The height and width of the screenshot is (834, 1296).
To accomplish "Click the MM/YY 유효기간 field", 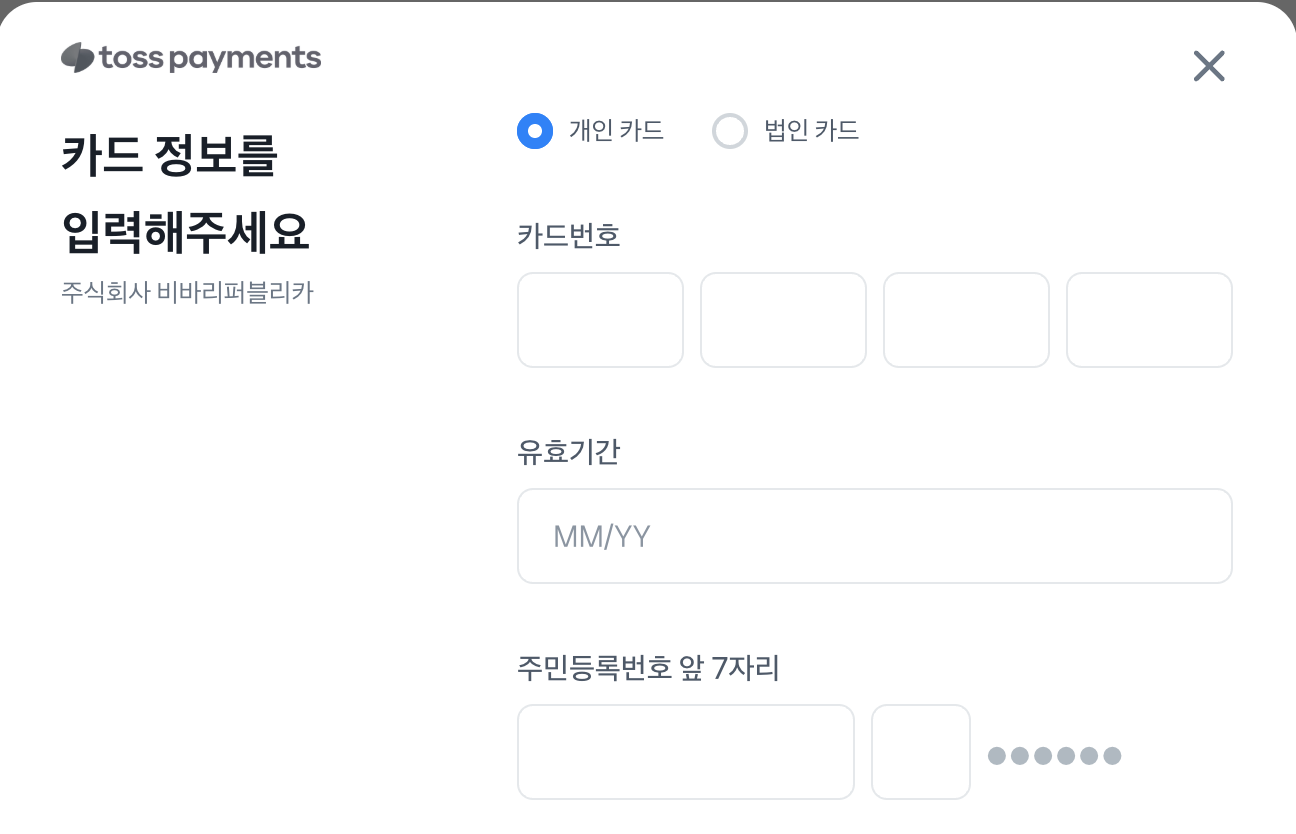I will coord(875,536).
